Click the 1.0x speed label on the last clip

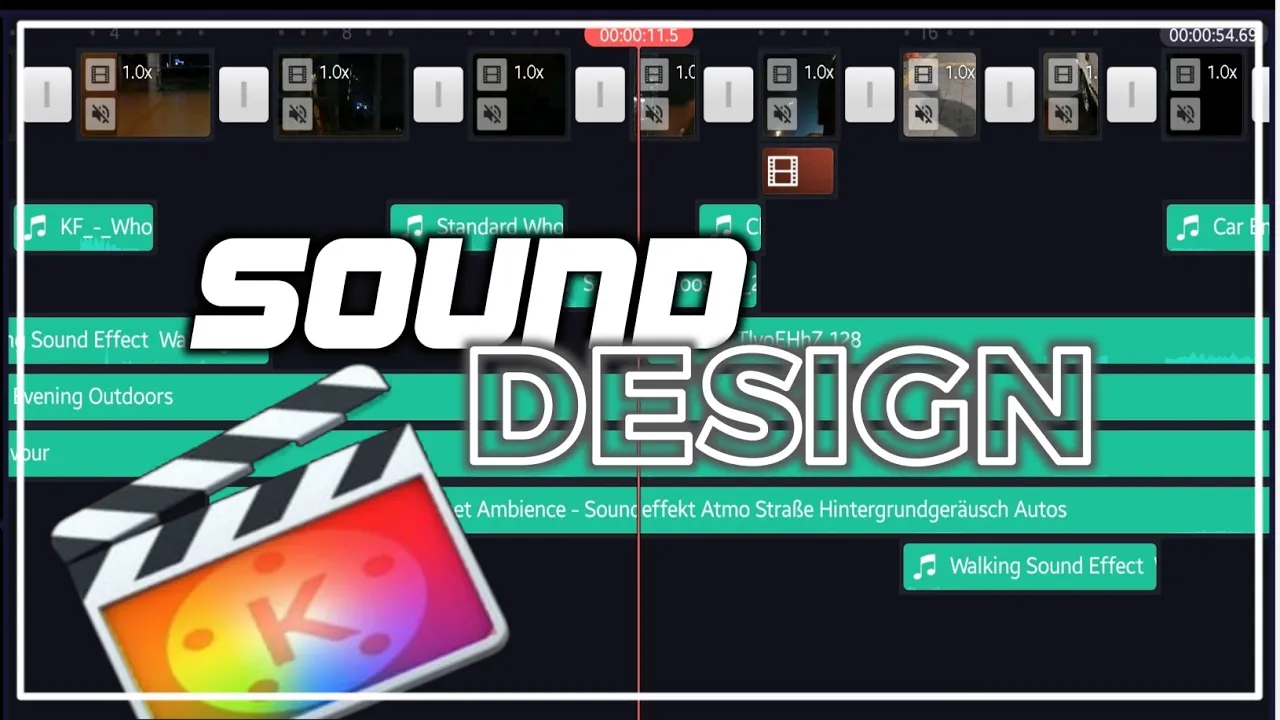tap(1222, 72)
